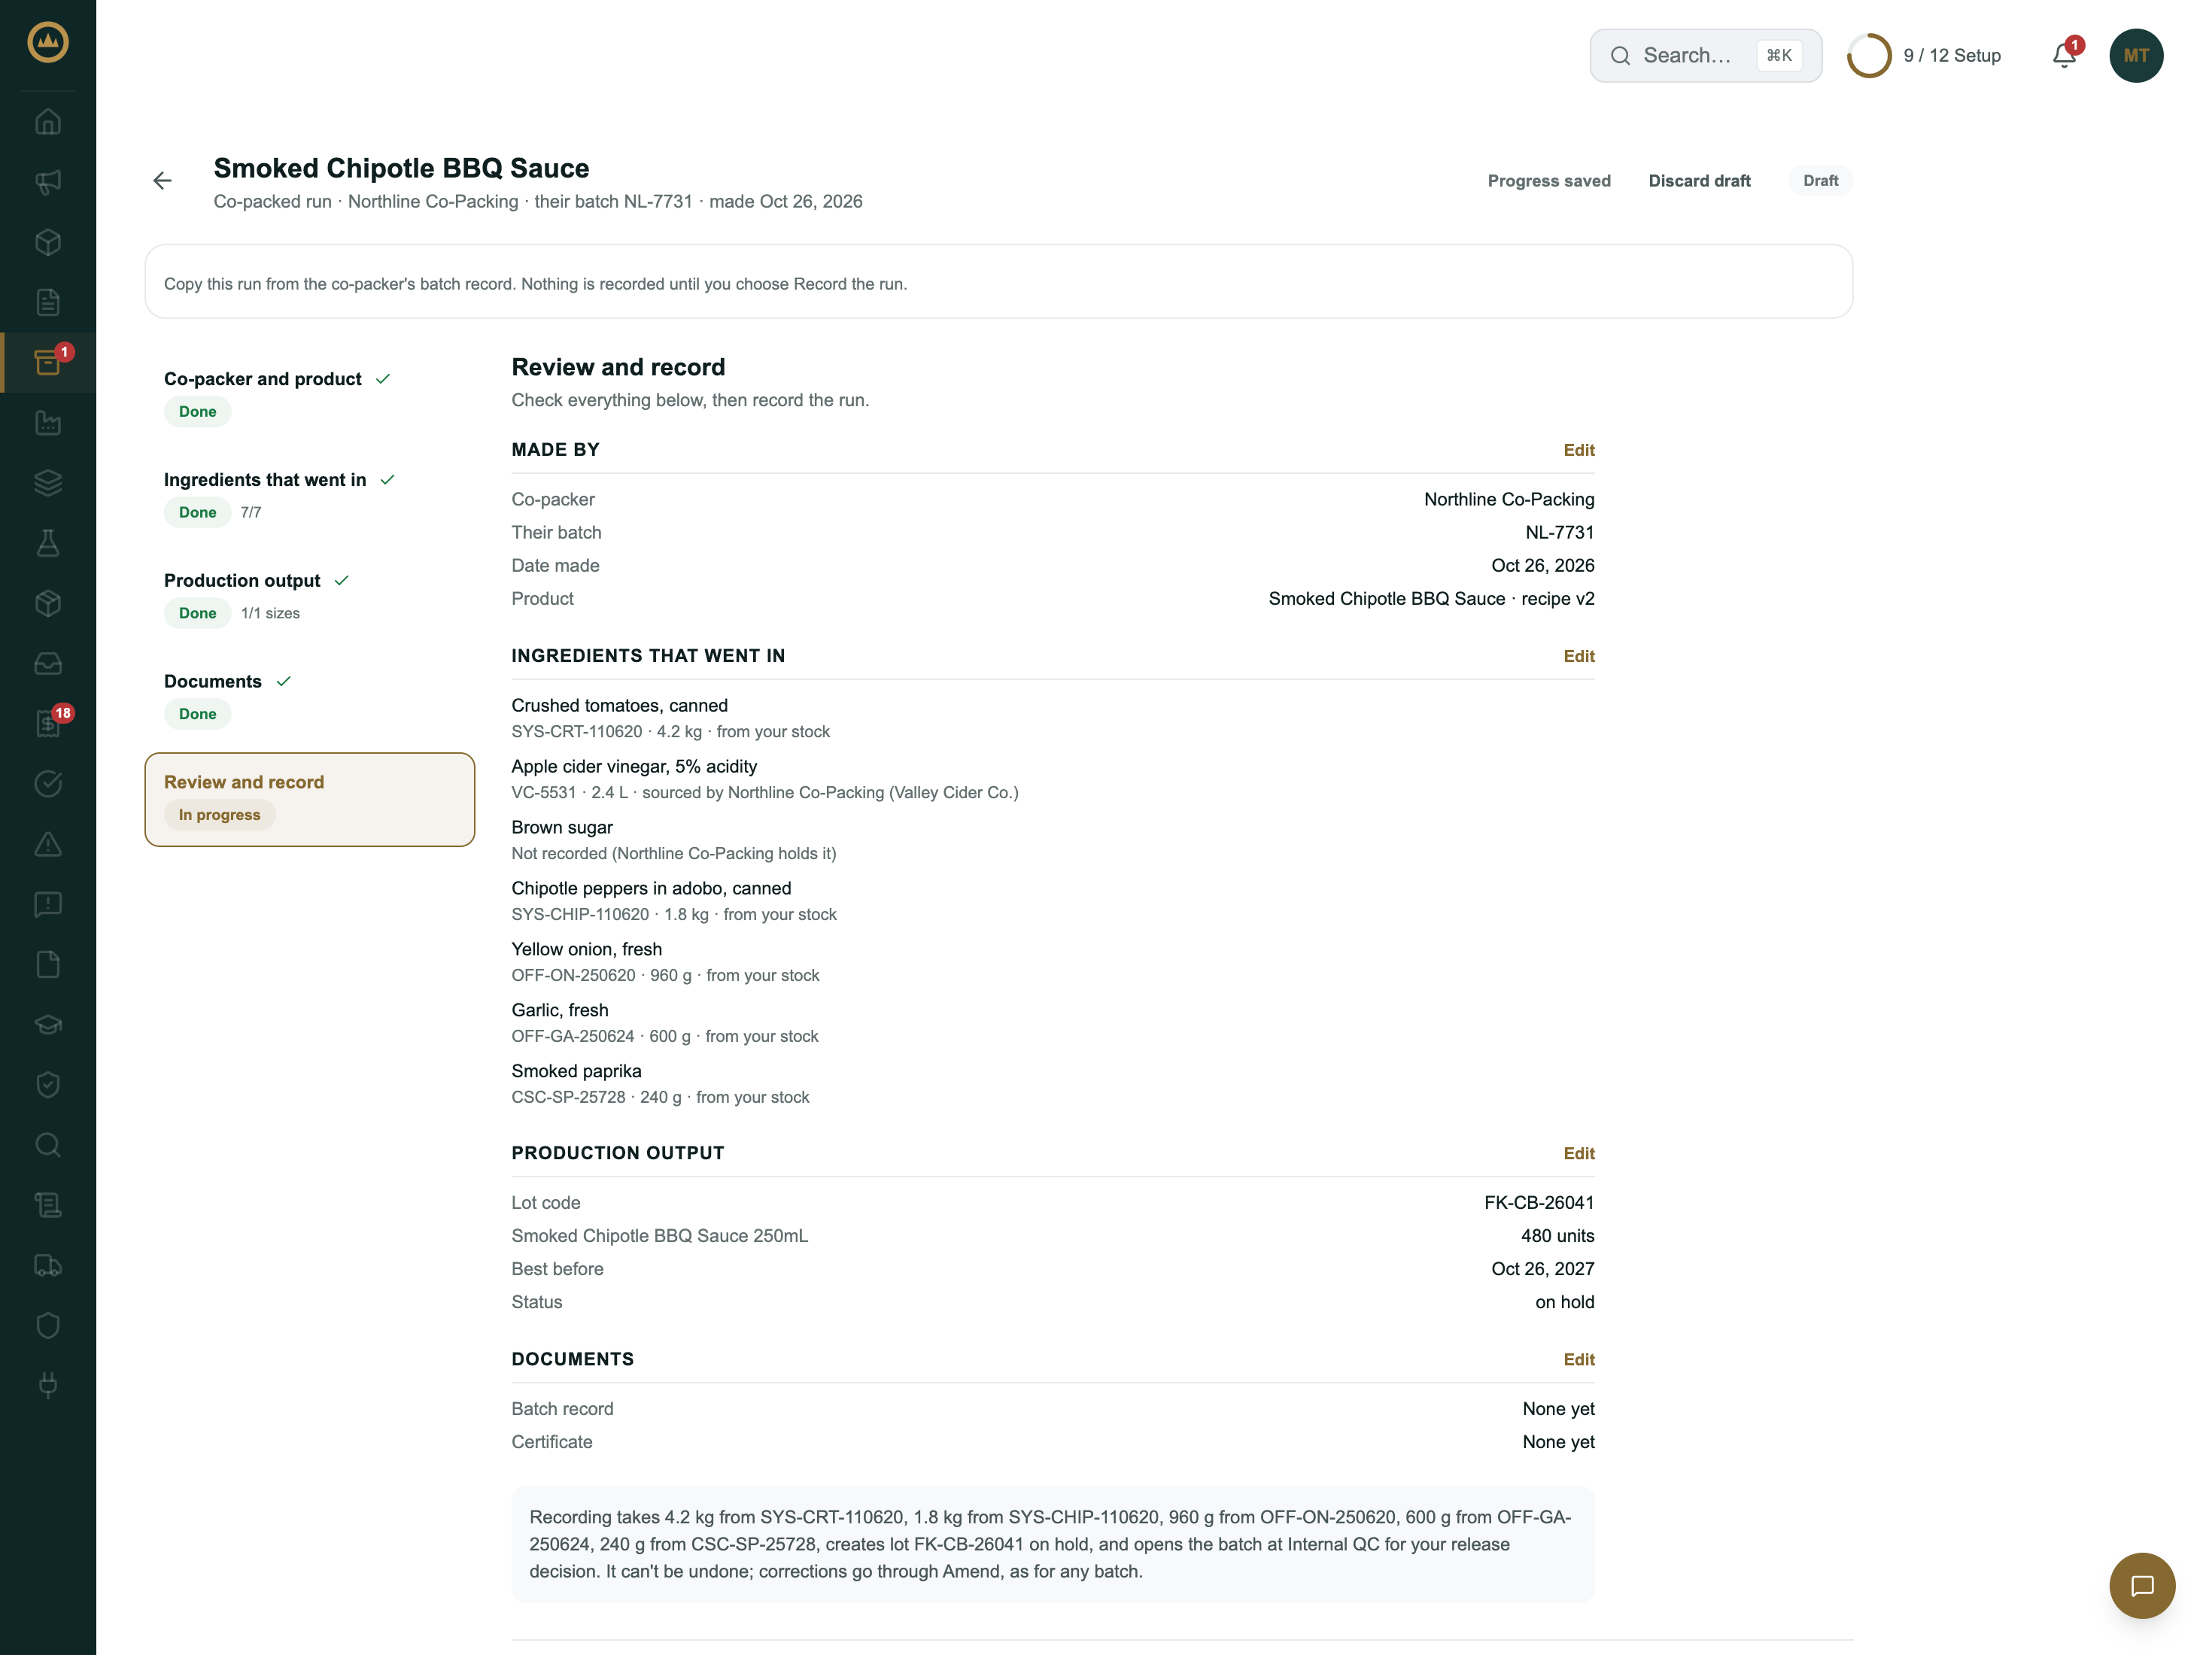Open the warning triangle icon in sidebar

[x=48, y=844]
